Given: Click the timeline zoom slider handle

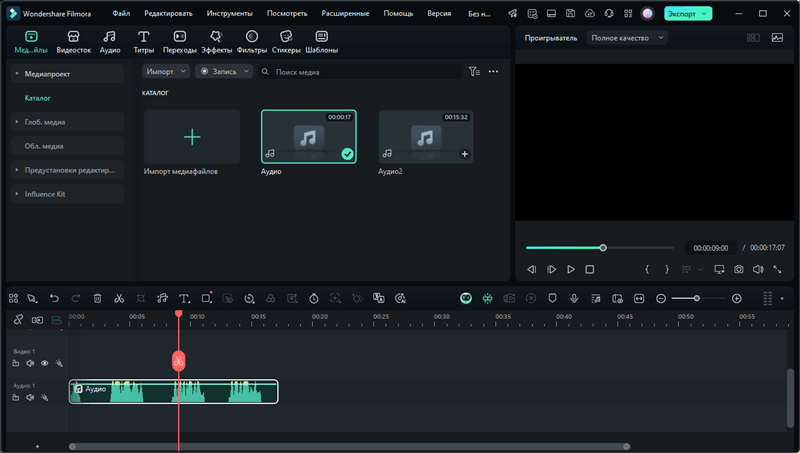Looking at the screenshot, I should (x=697, y=298).
